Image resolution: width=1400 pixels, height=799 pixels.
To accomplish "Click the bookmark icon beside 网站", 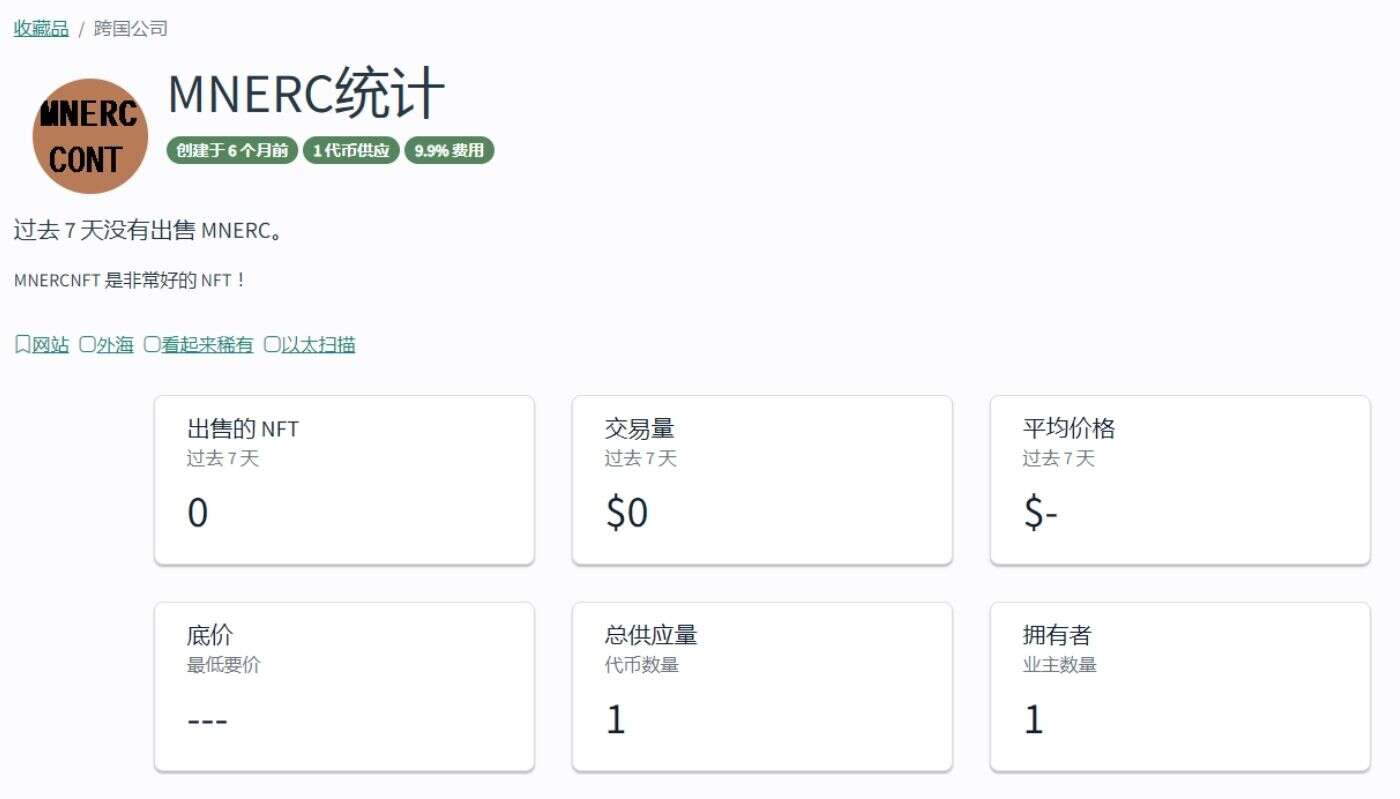I will point(20,344).
